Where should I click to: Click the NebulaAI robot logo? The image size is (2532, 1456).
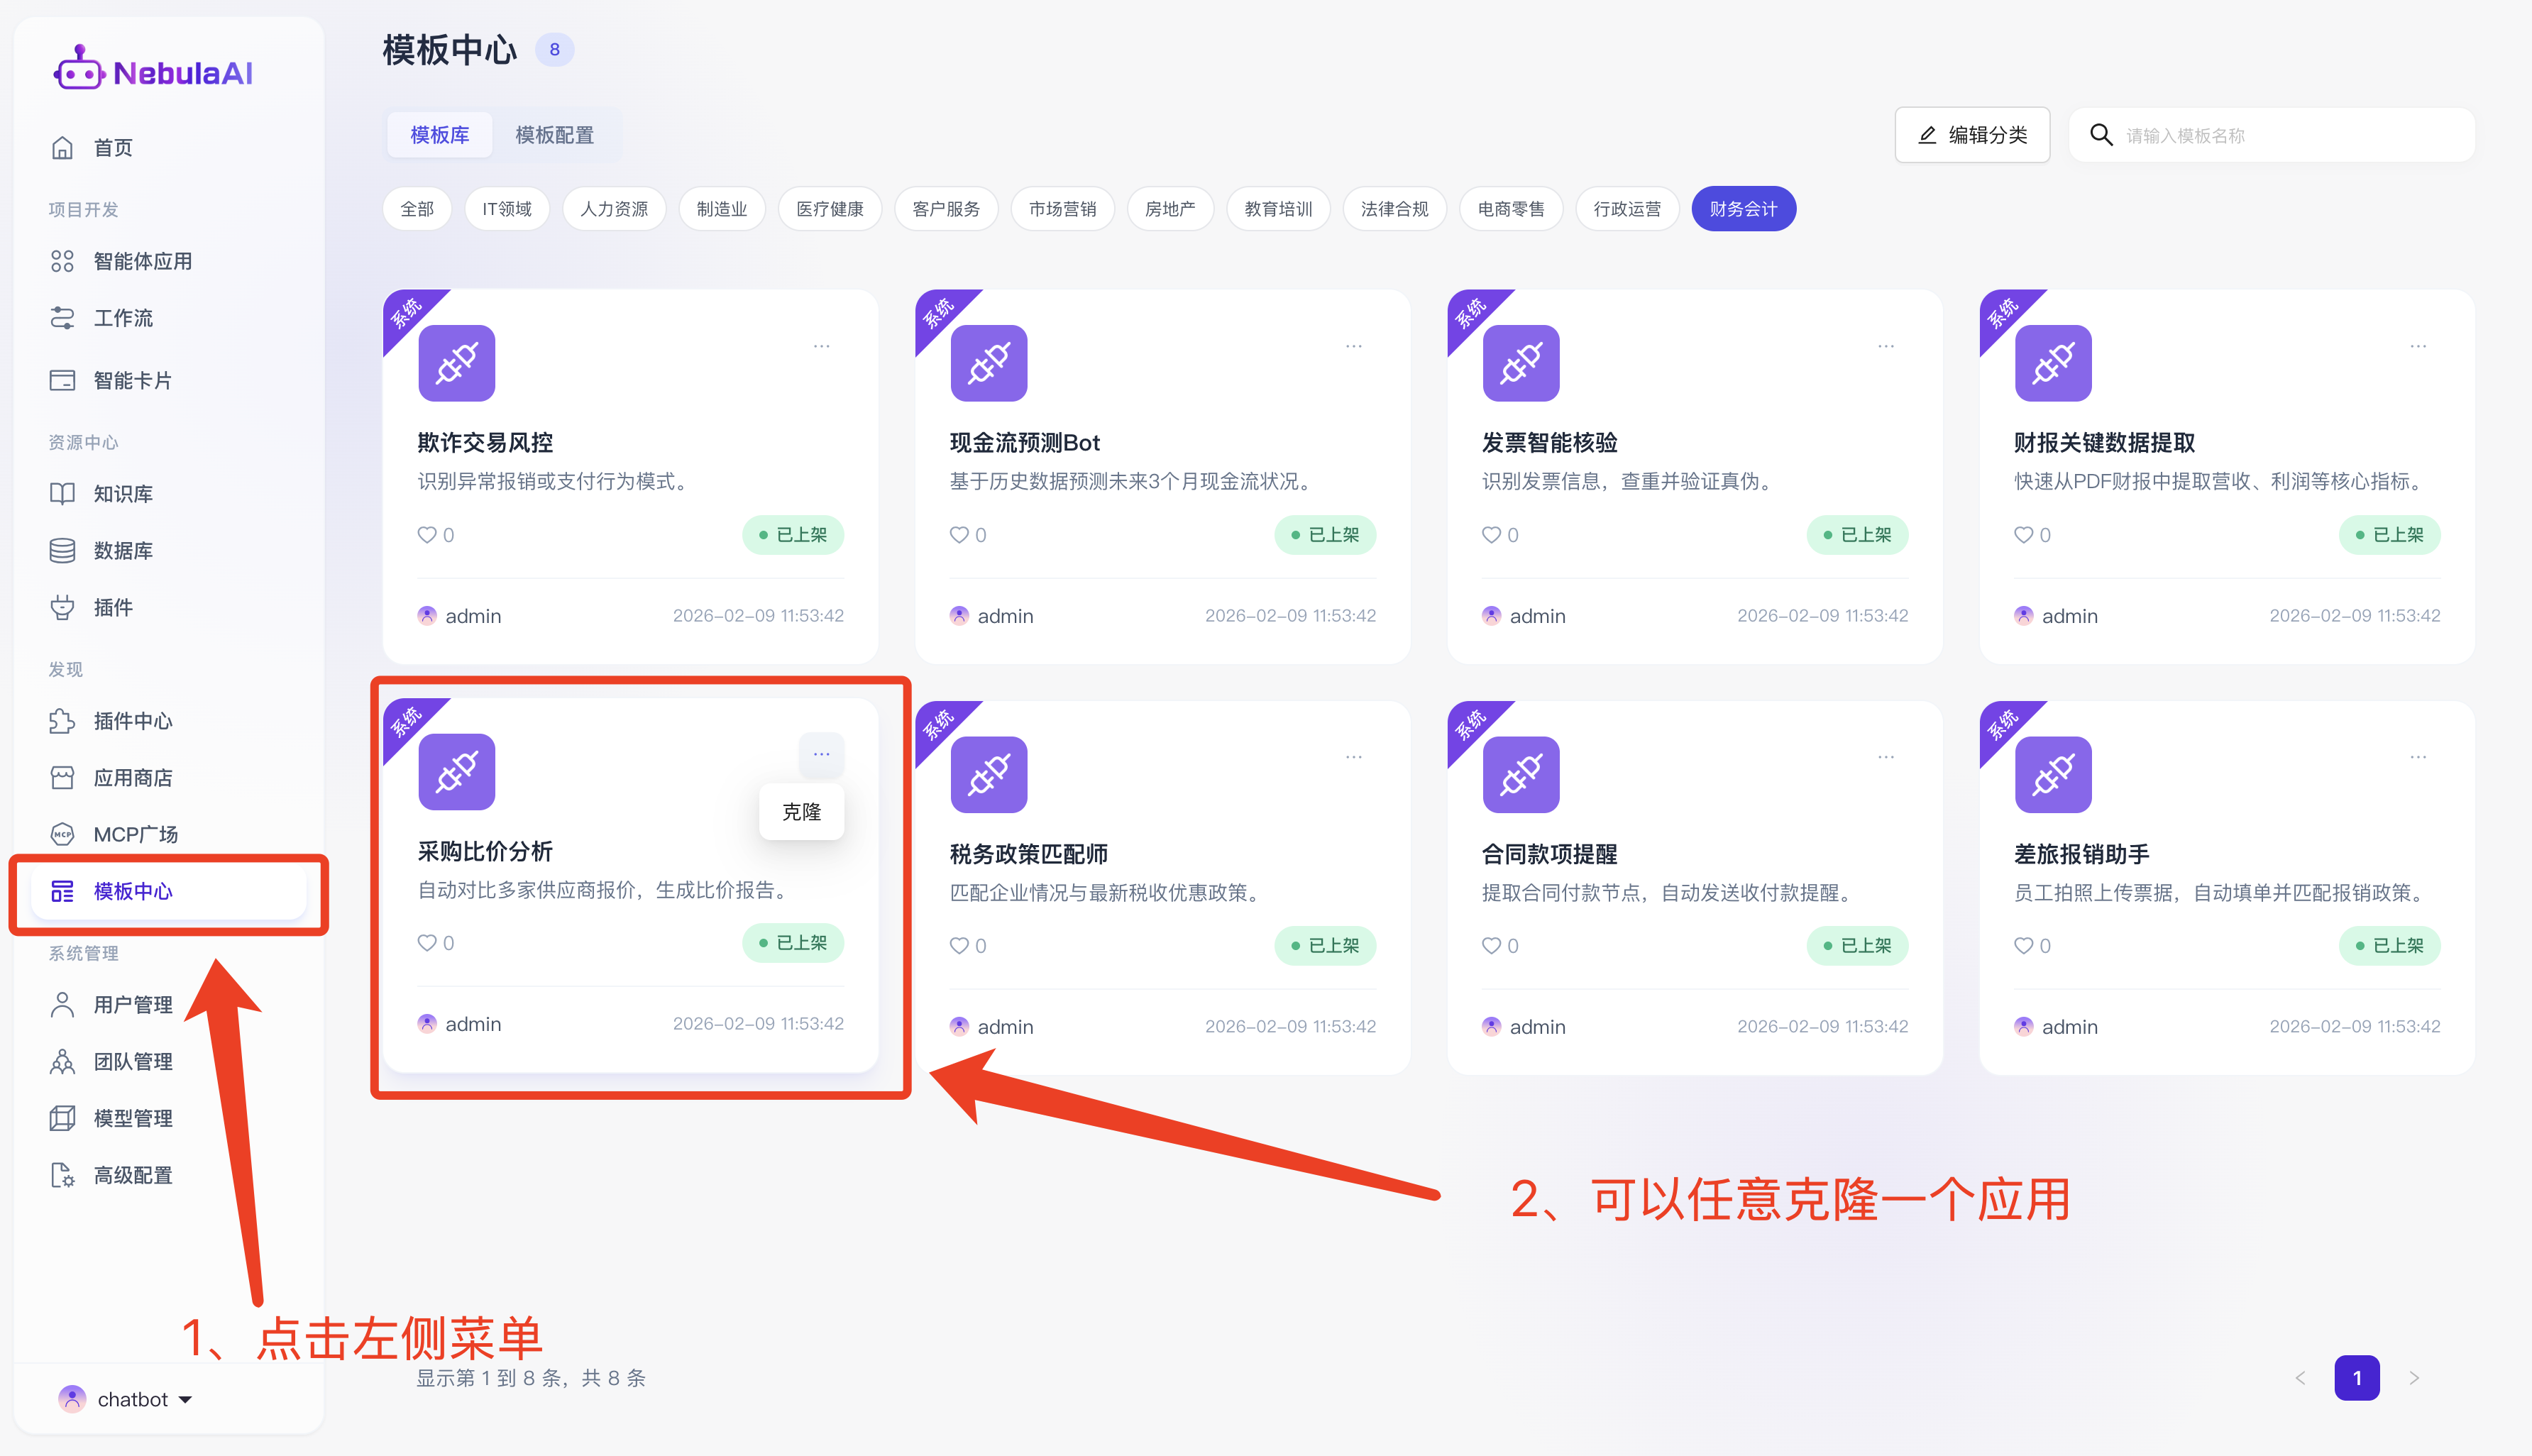click(x=79, y=70)
